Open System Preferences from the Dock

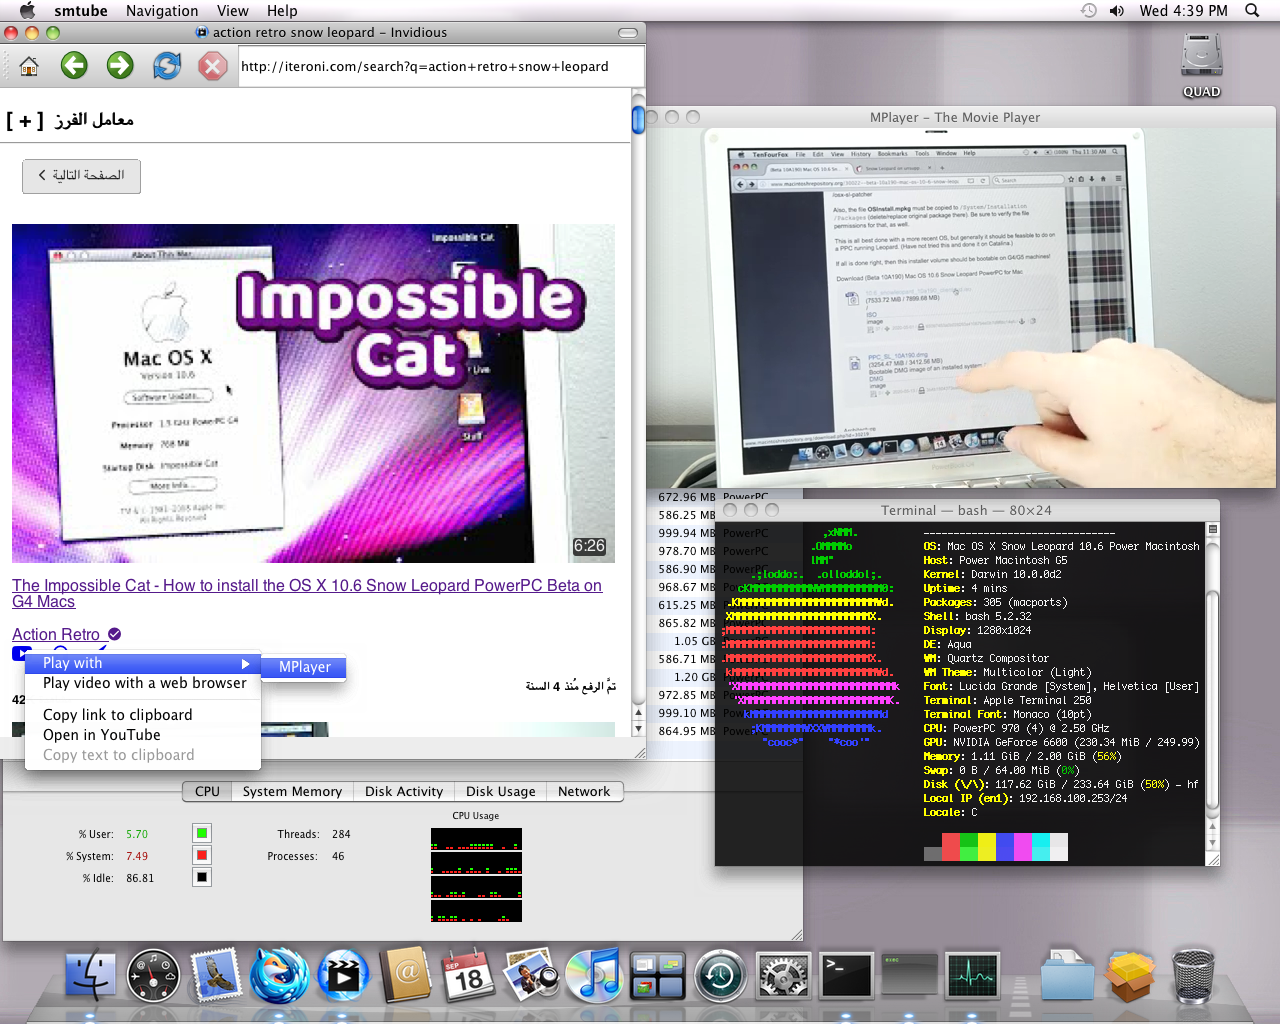(x=783, y=976)
